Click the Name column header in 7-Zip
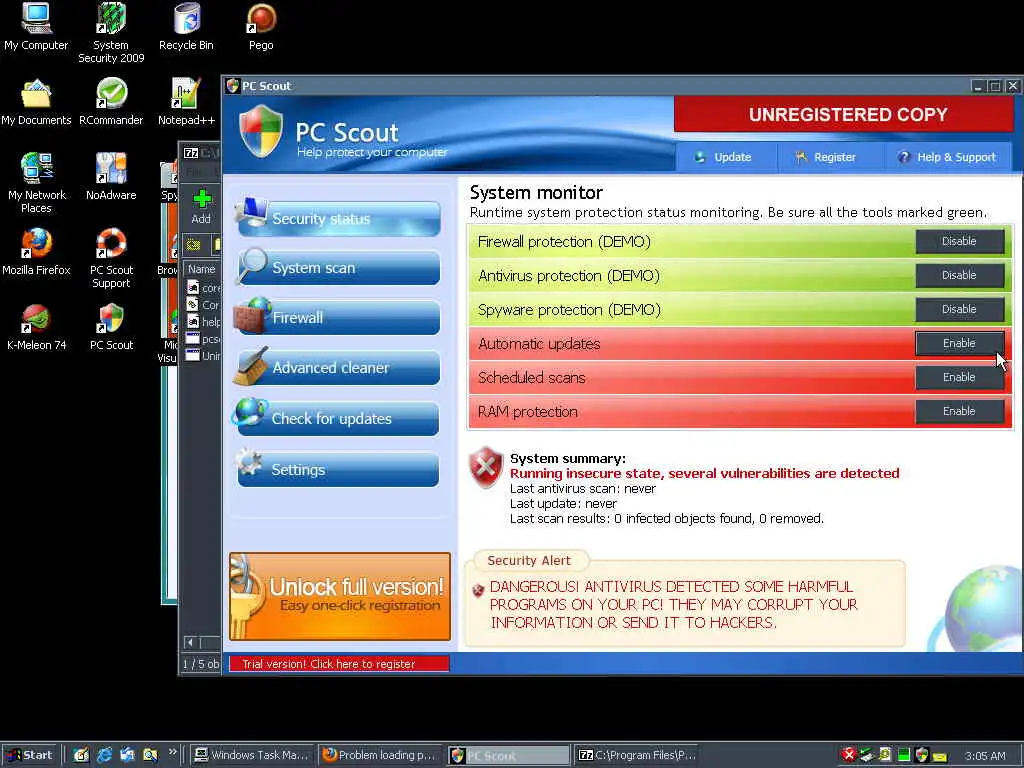The width and height of the screenshot is (1024, 768). (x=202, y=269)
